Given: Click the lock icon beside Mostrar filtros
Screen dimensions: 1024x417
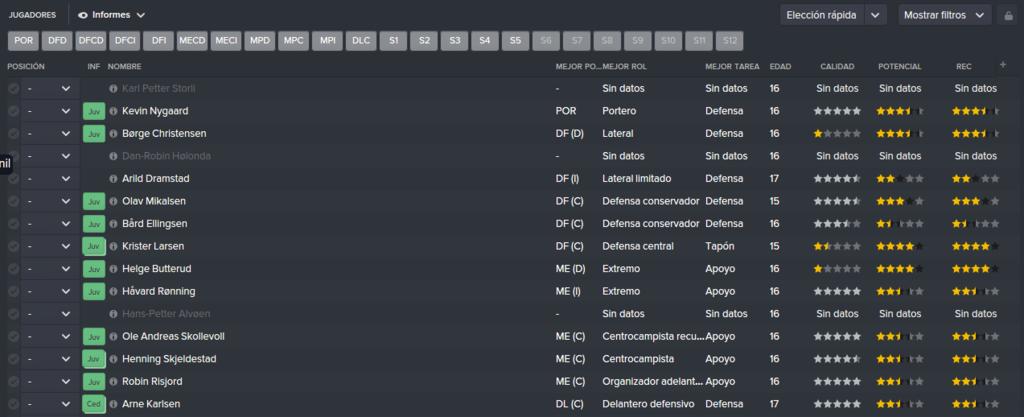Looking at the screenshot, I should tap(1007, 15).
